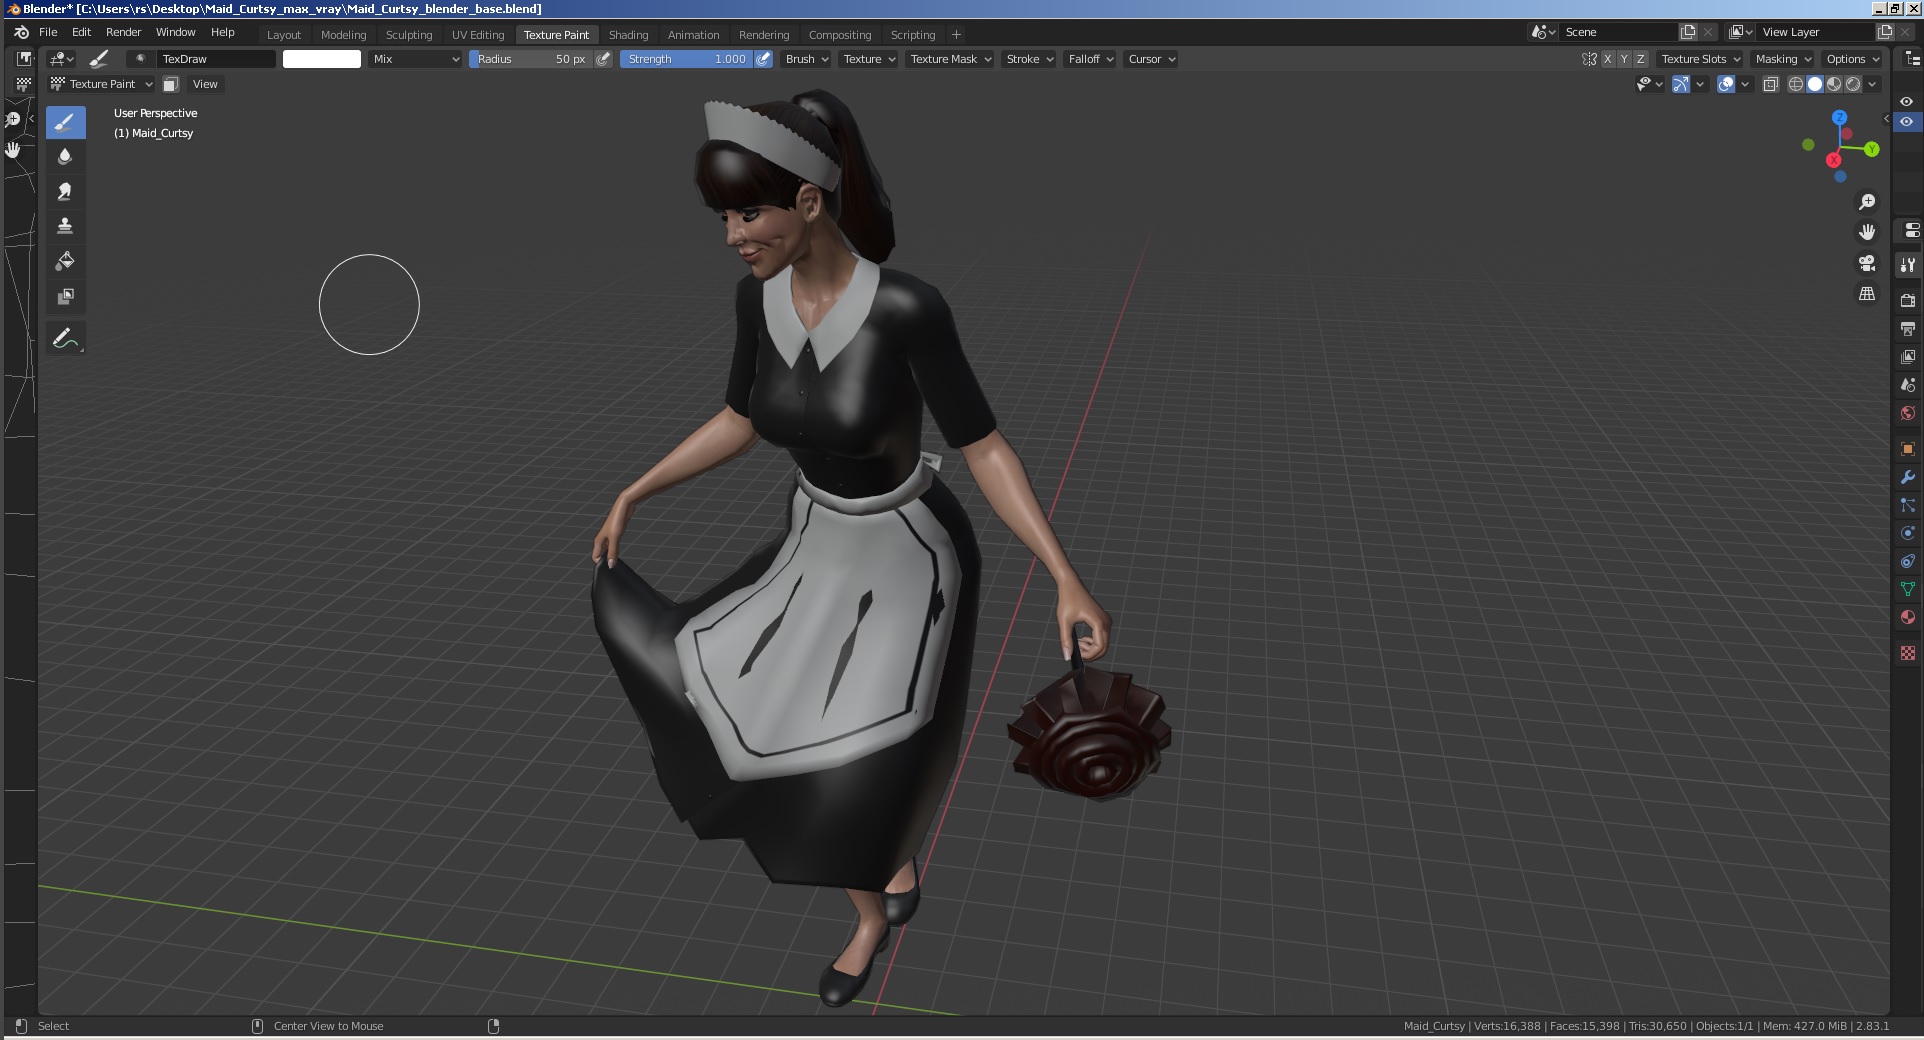The height and width of the screenshot is (1040, 1924).
Task: Open the Texture properties tab
Action: (x=1908, y=653)
